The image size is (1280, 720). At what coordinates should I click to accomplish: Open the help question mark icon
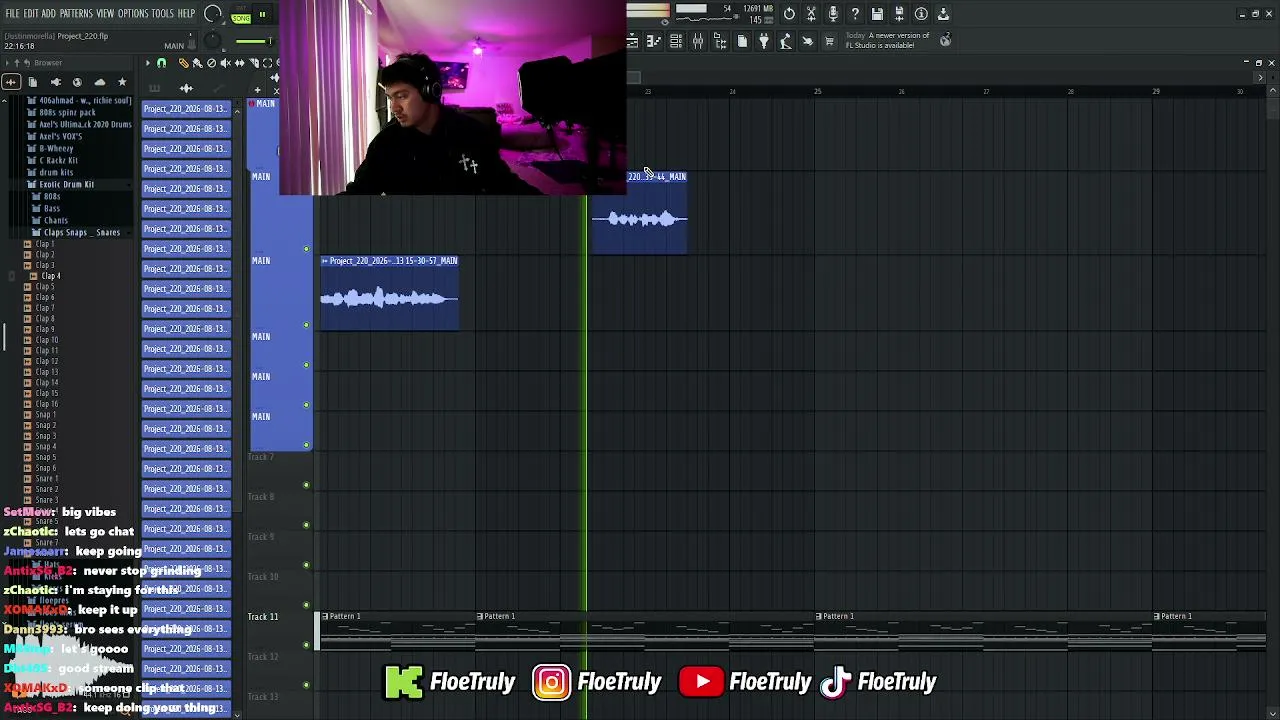[x=855, y=14]
